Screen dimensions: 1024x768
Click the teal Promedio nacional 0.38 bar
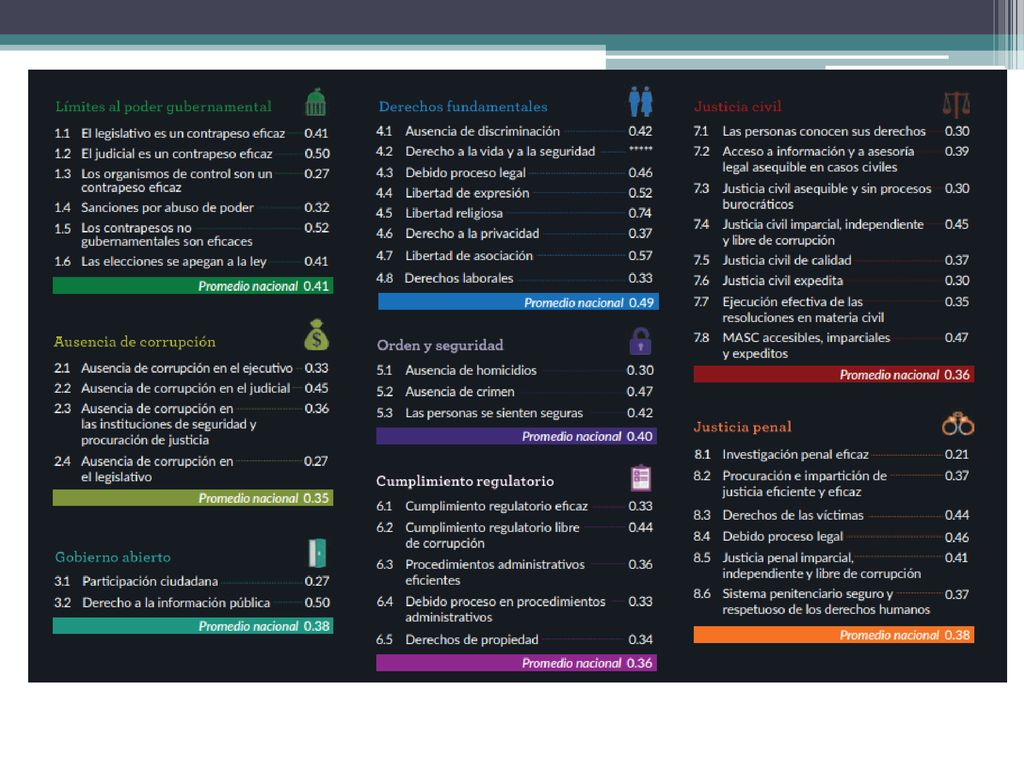[193, 626]
